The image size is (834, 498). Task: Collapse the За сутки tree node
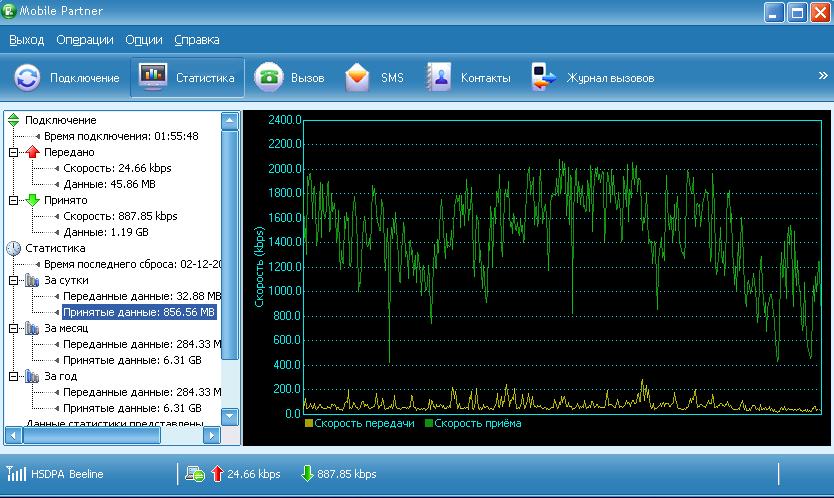[x=14, y=280]
